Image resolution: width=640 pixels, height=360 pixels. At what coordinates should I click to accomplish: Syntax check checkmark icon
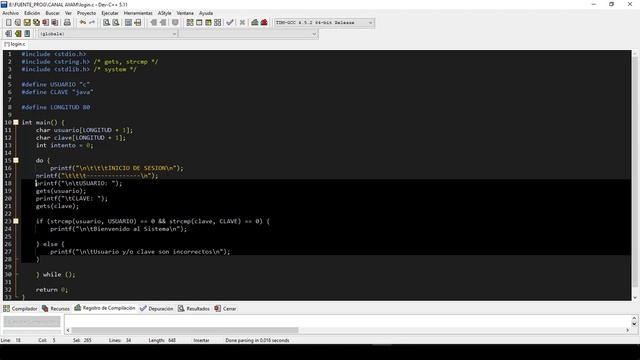(x=230, y=22)
